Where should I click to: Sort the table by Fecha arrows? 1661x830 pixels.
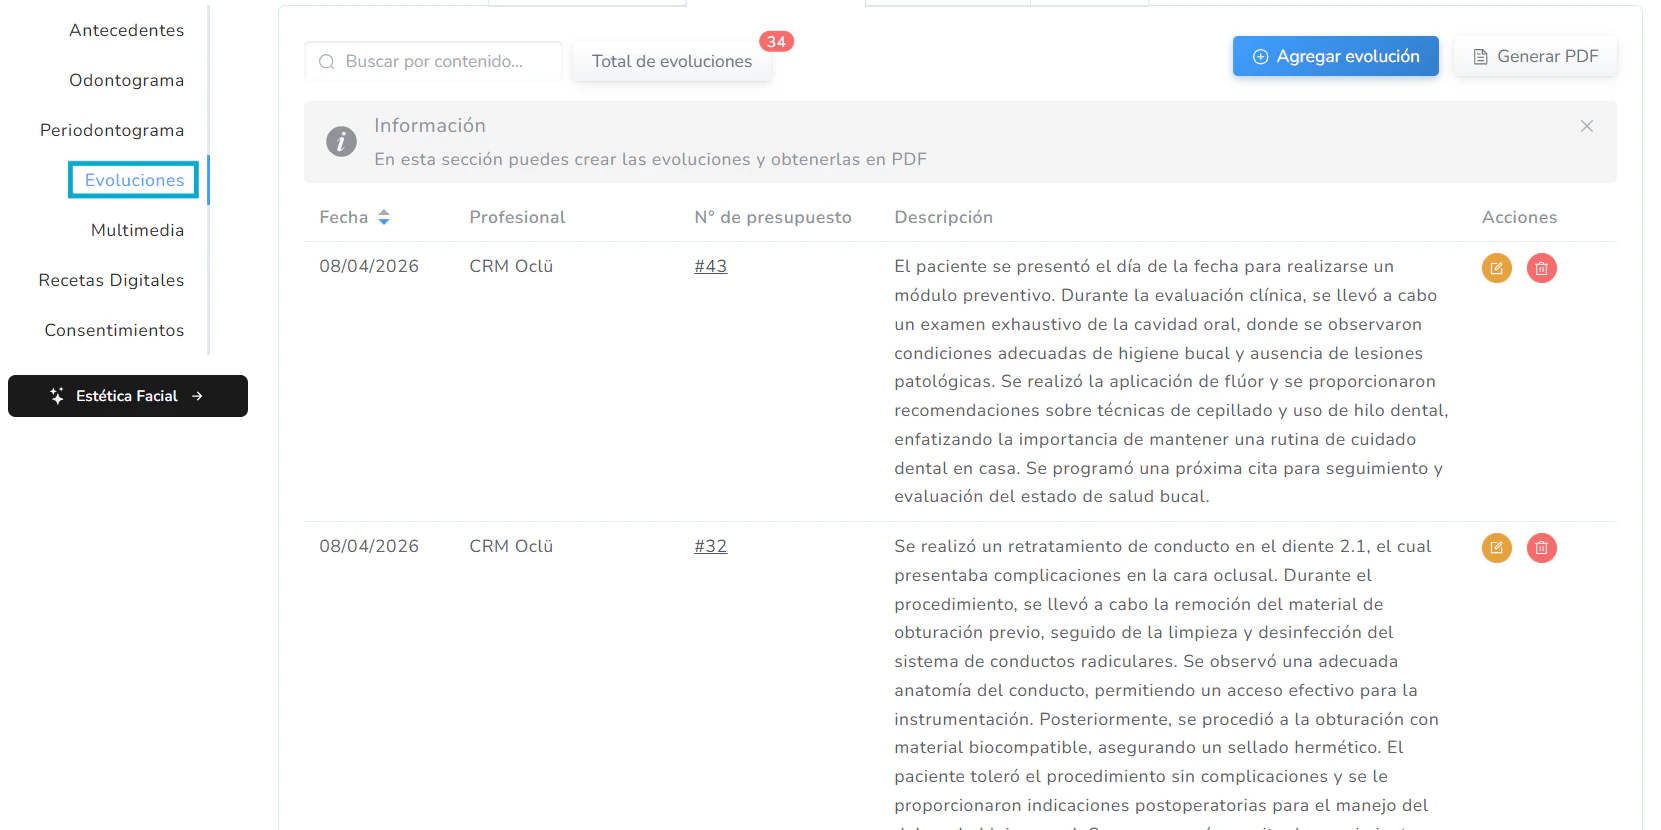(x=384, y=217)
